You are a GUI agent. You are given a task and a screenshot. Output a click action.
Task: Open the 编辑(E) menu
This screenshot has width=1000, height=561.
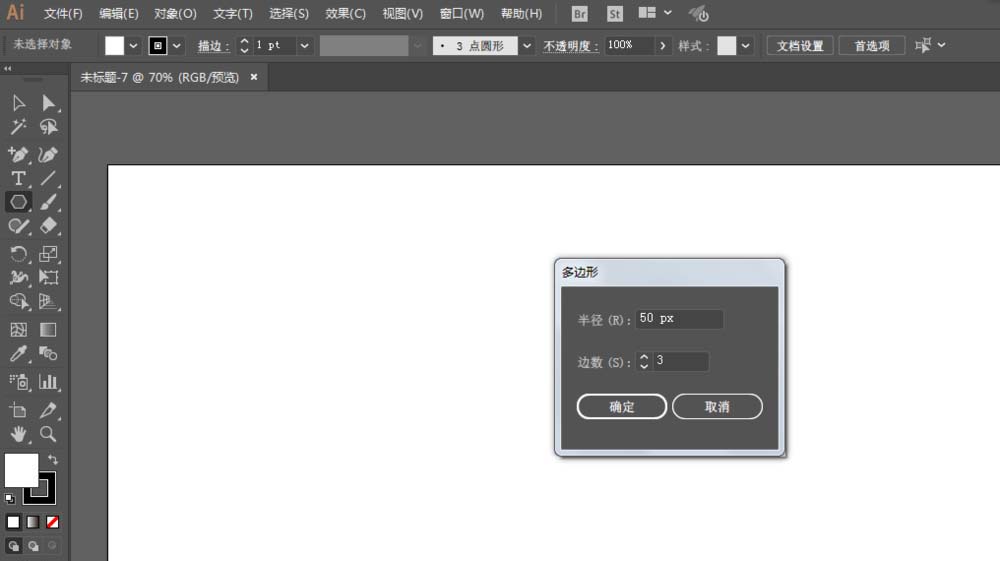(x=119, y=13)
